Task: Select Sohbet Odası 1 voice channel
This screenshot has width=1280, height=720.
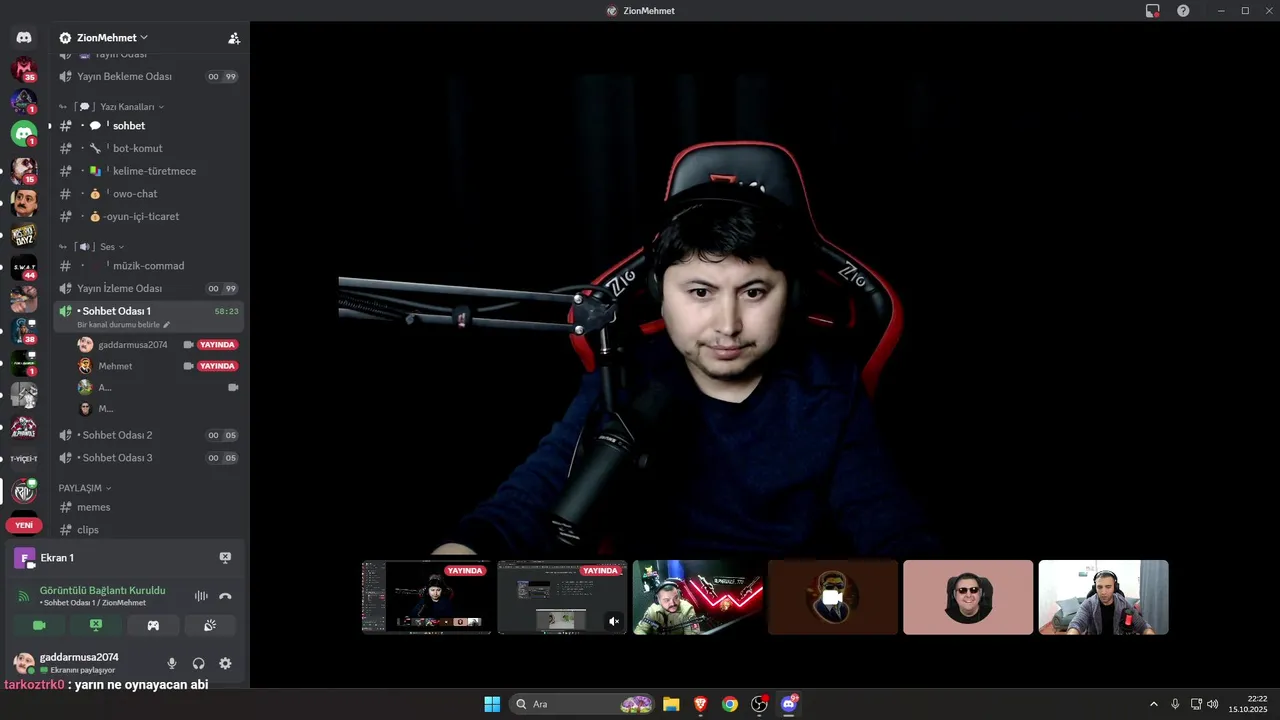Action: click(148, 316)
